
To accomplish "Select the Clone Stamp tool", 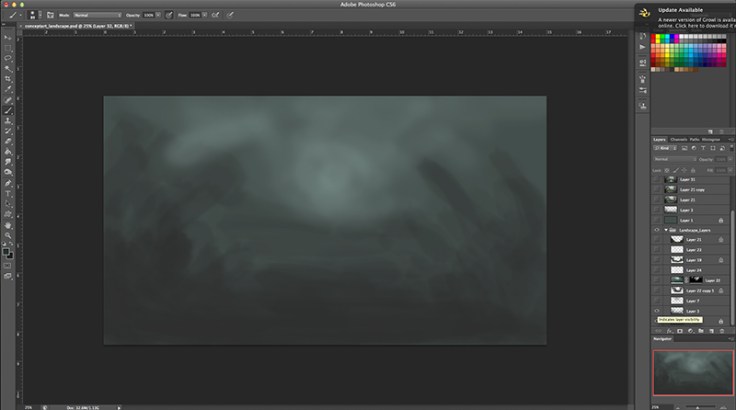I will (x=8, y=121).
